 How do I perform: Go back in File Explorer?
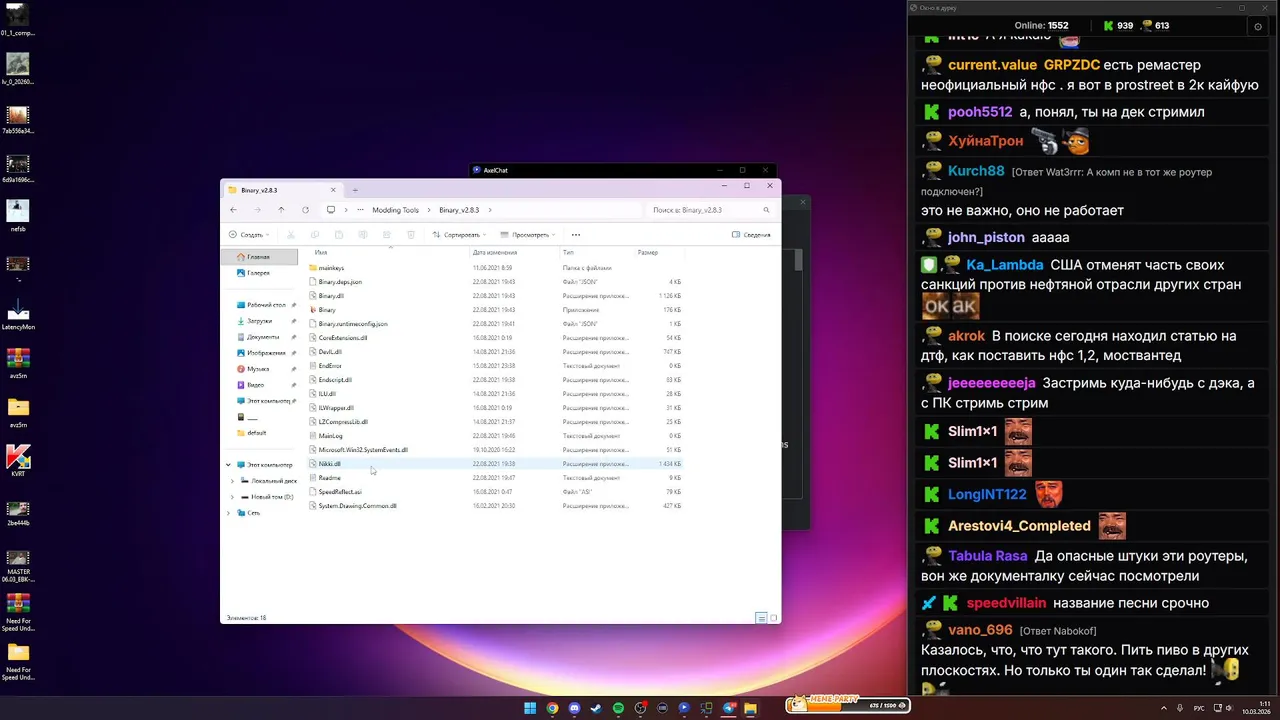click(233, 210)
